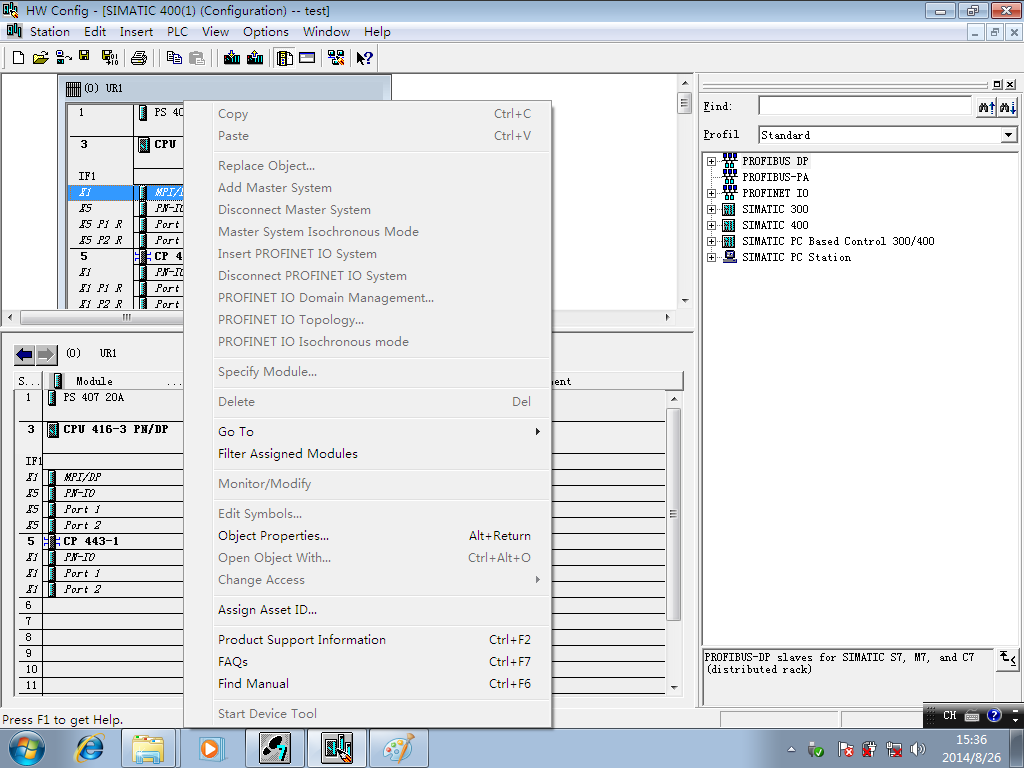The width and height of the screenshot is (1024, 768).
Task: Click the Open ONLINE station toolbar icon
Action: coord(63,58)
